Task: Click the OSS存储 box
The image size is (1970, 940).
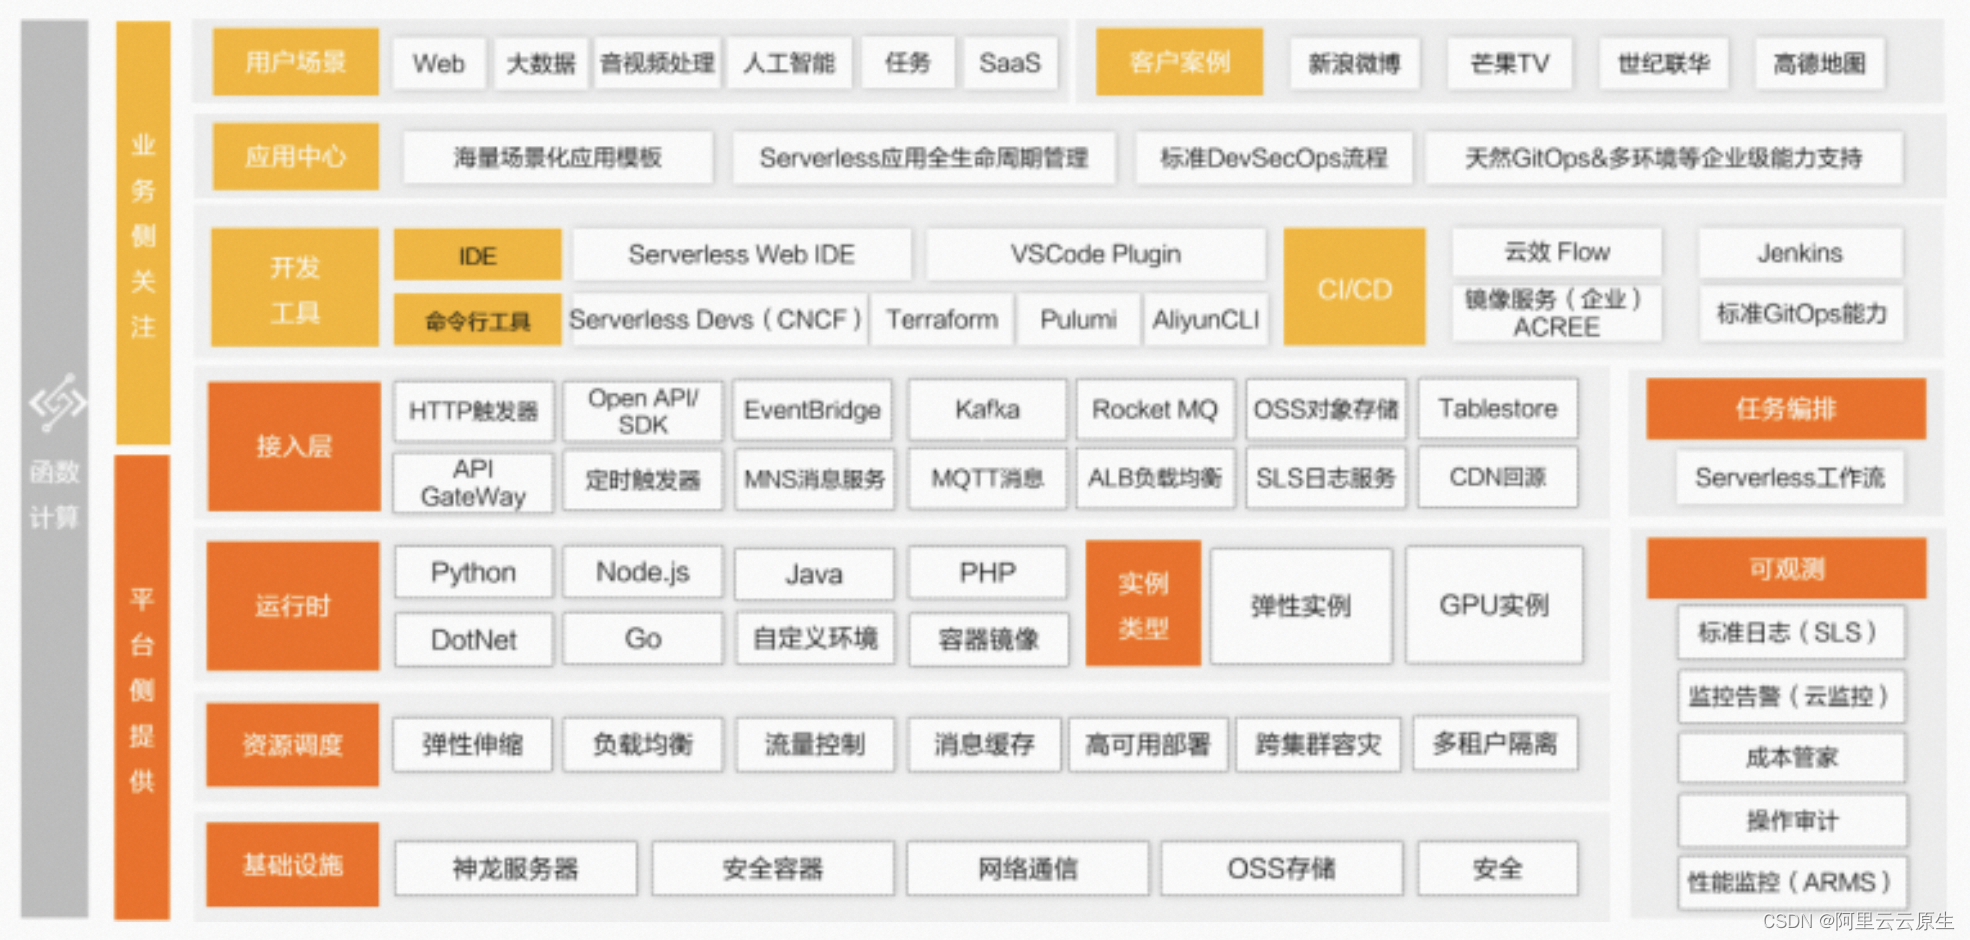Action: coord(1281,868)
